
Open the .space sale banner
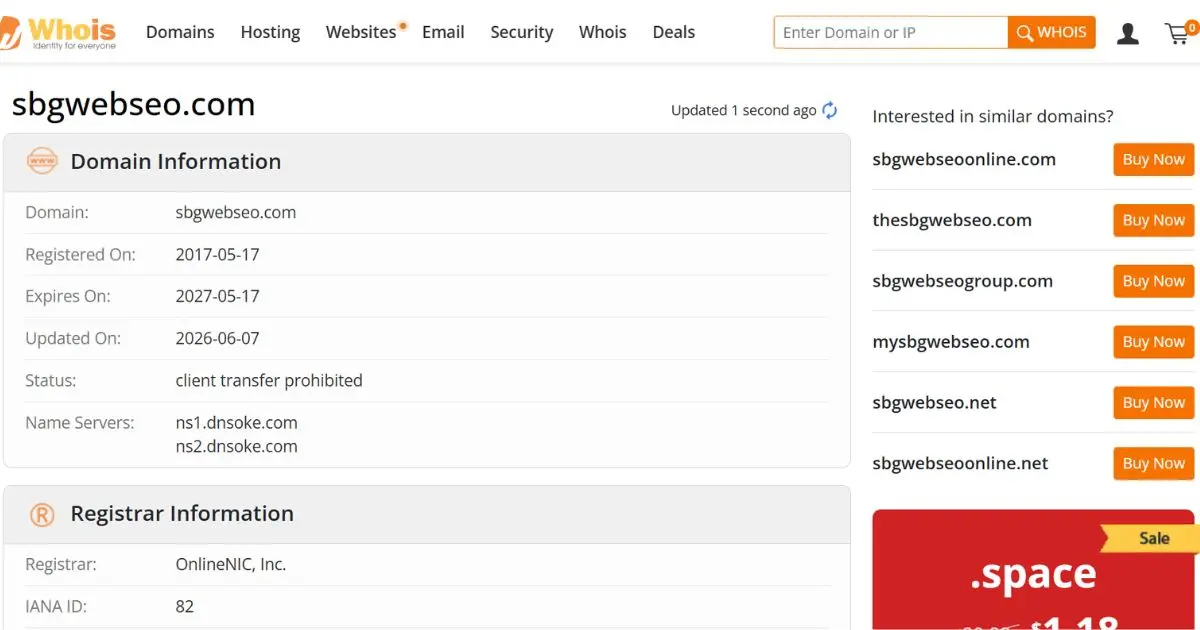[x=1034, y=570]
